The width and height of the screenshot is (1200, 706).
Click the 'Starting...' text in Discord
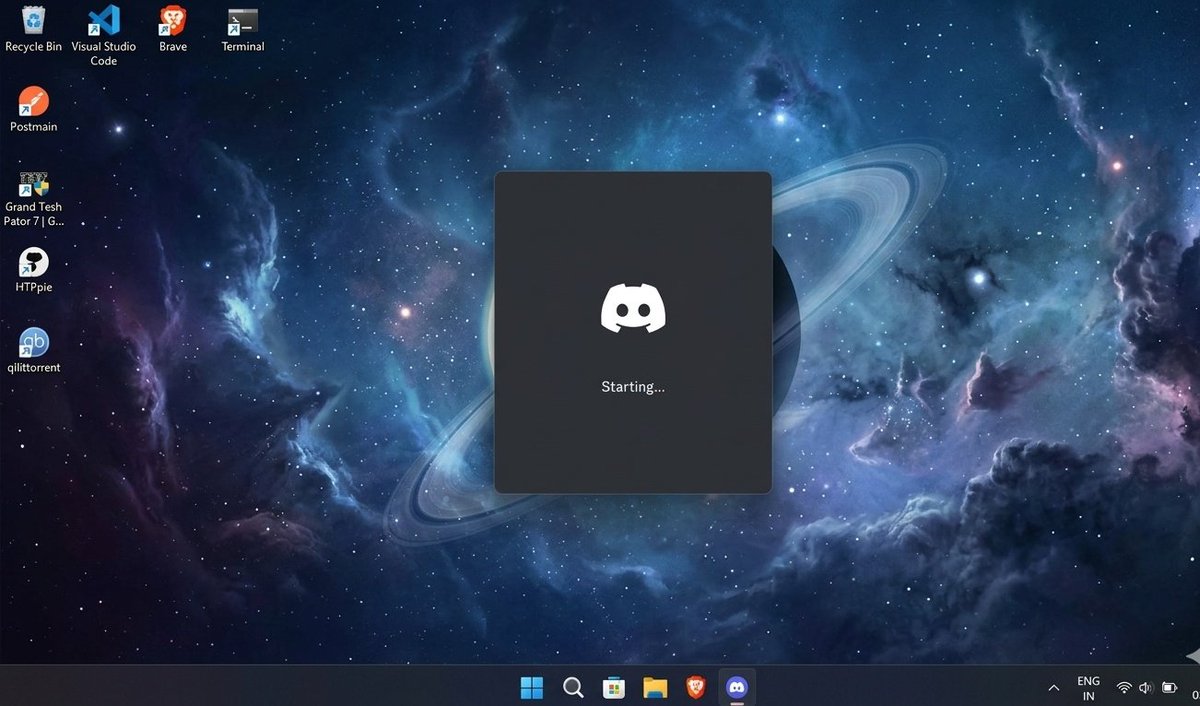click(633, 386)
